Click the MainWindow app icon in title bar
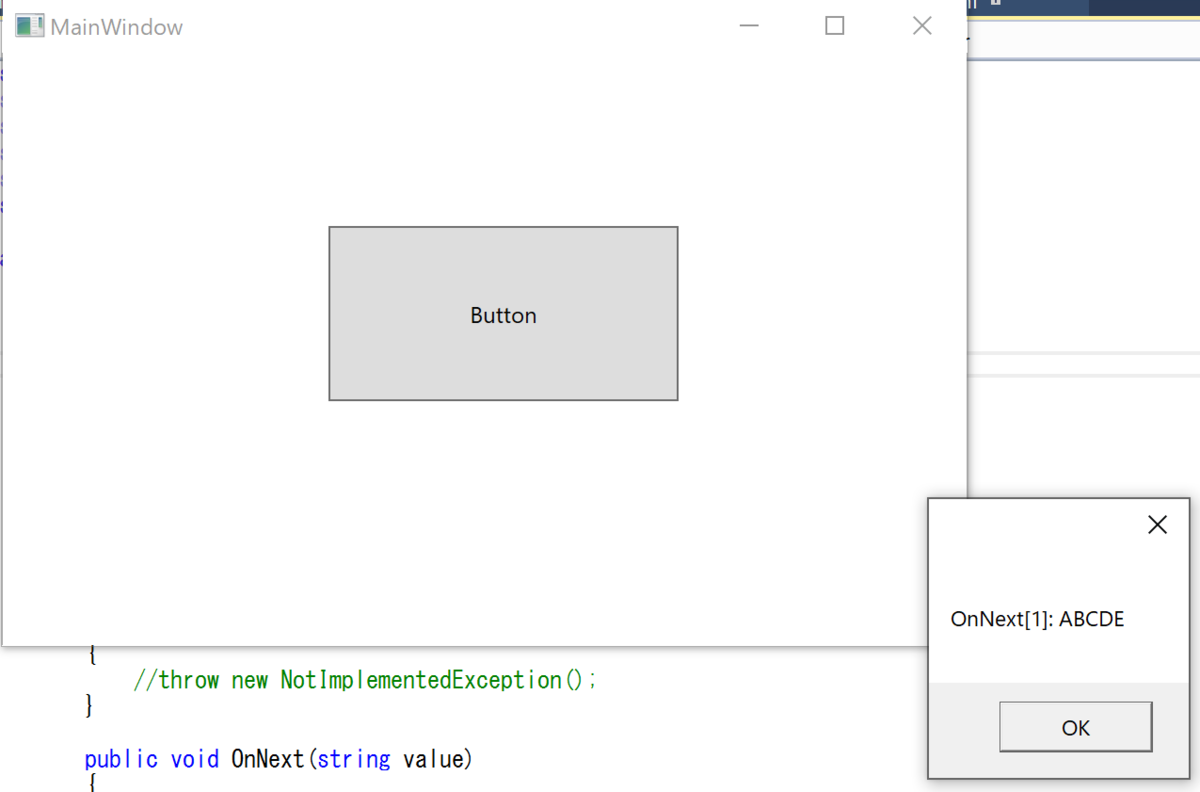Viewport: 1200px width, 792px height. 29,26
